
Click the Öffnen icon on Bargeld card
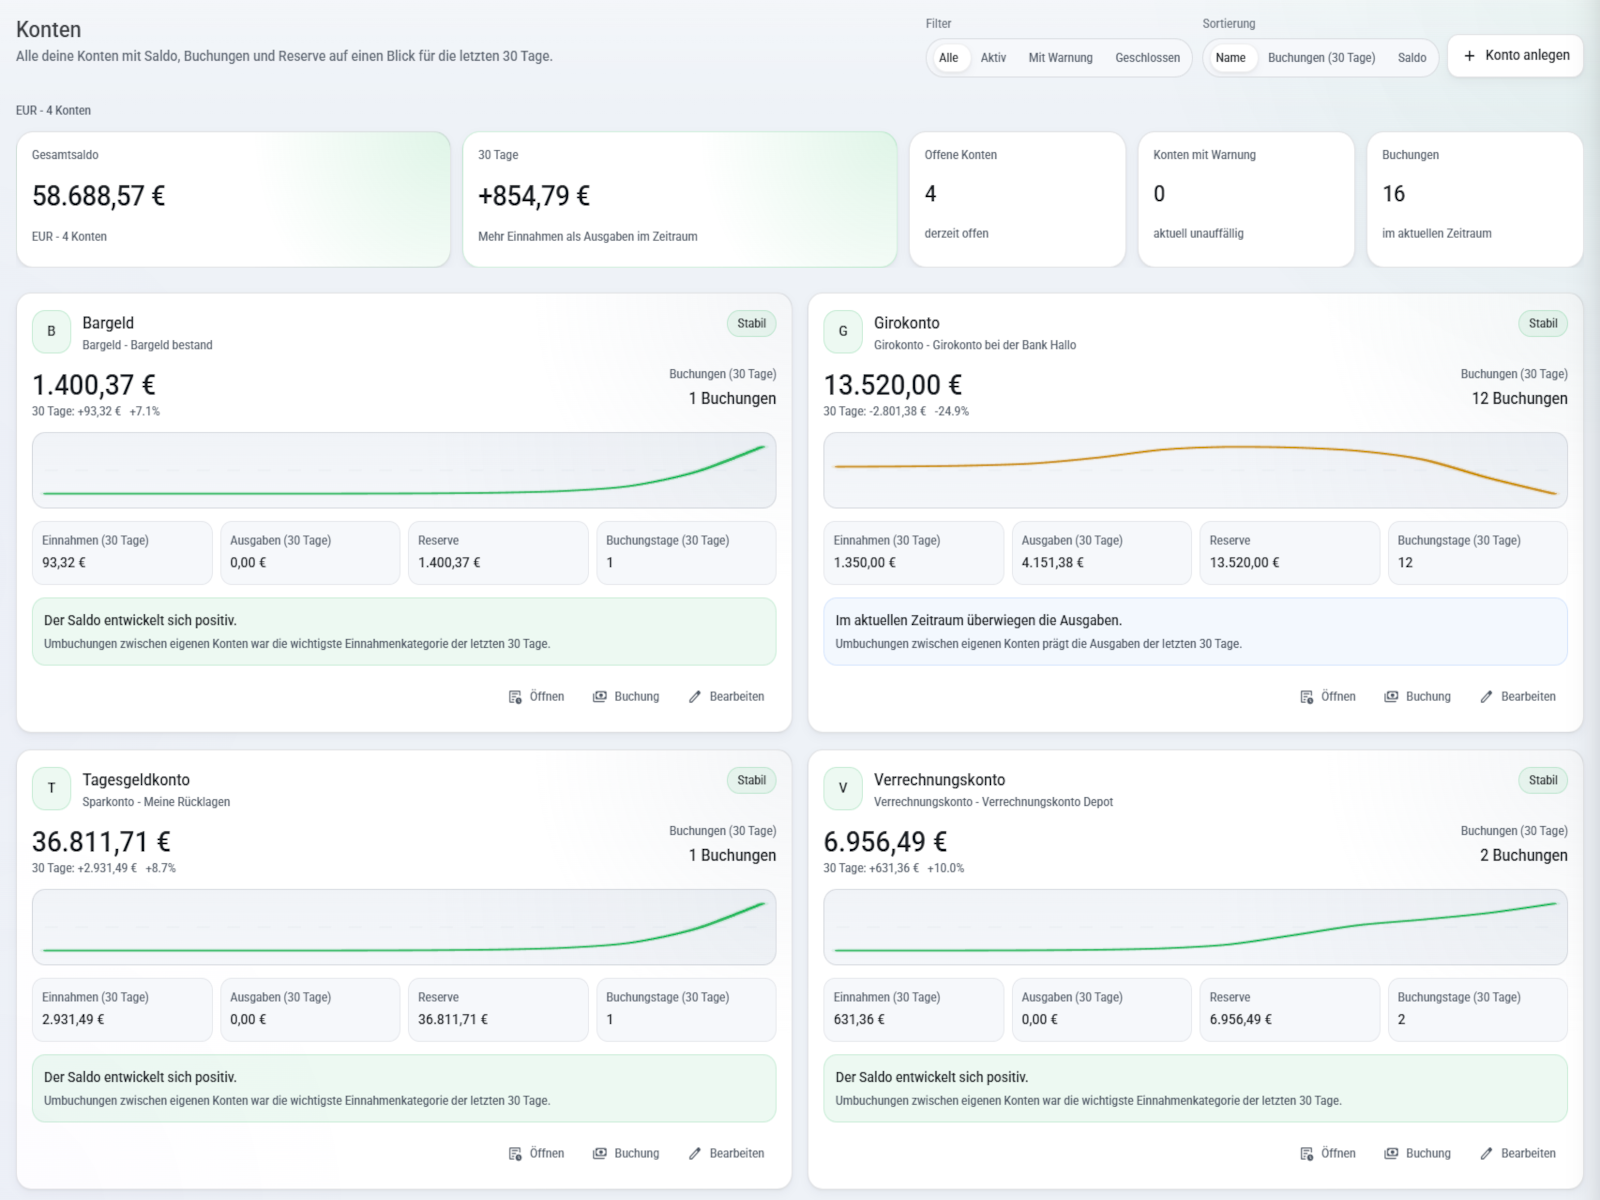point(515,697)
